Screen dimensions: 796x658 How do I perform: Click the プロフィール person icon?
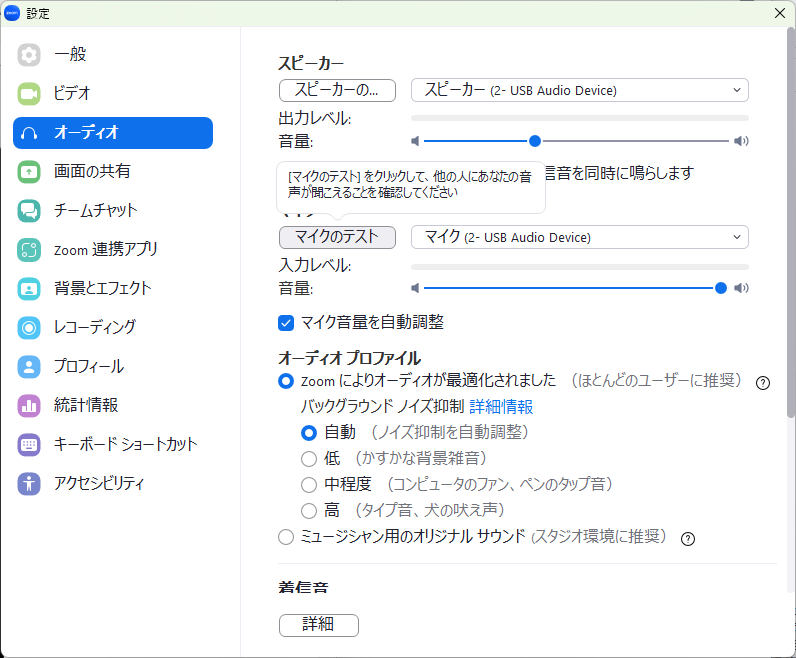pyautogui.click(x=29, y=367)
